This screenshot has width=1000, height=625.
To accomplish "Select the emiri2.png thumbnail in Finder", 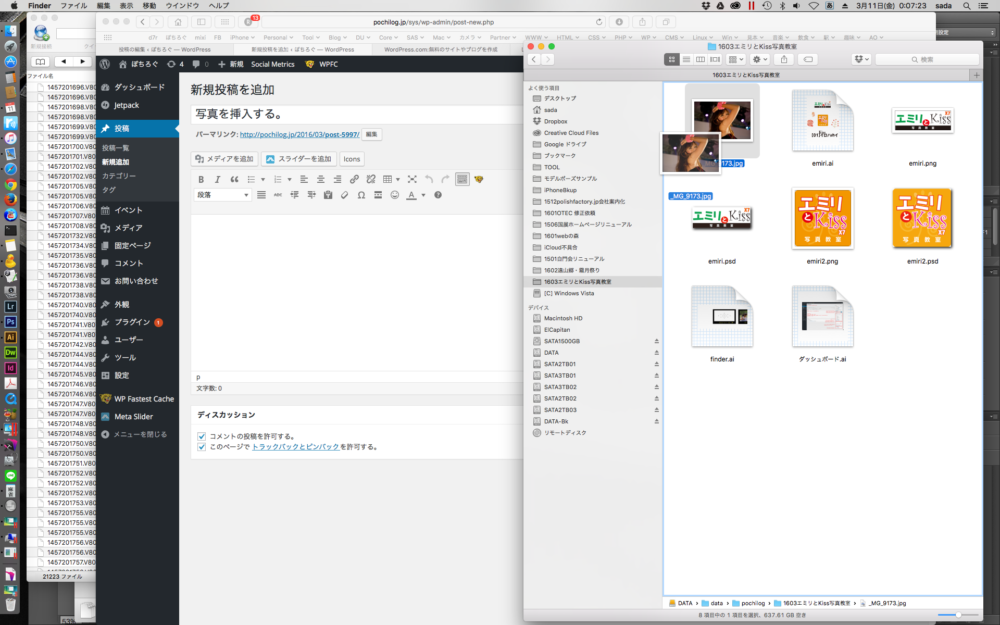I will click(822, 220).
